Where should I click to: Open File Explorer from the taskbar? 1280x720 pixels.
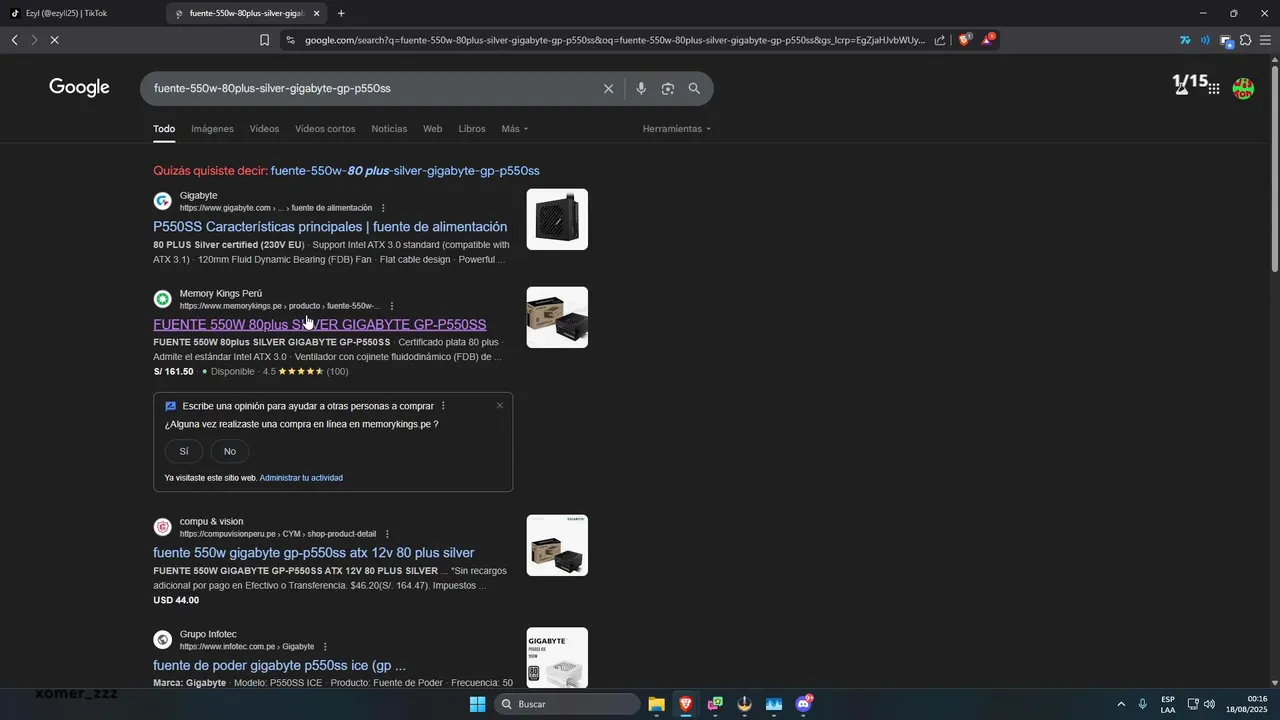tap(656, 704)
